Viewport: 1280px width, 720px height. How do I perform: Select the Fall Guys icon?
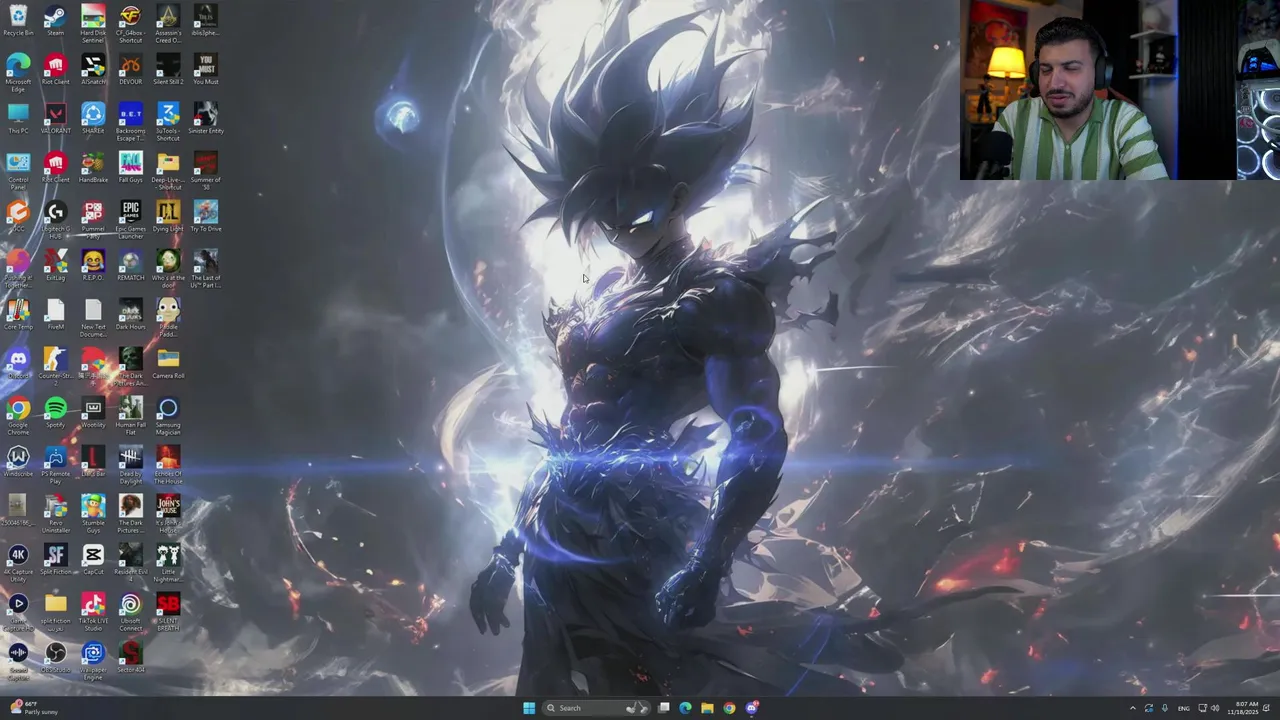[130, 167]
